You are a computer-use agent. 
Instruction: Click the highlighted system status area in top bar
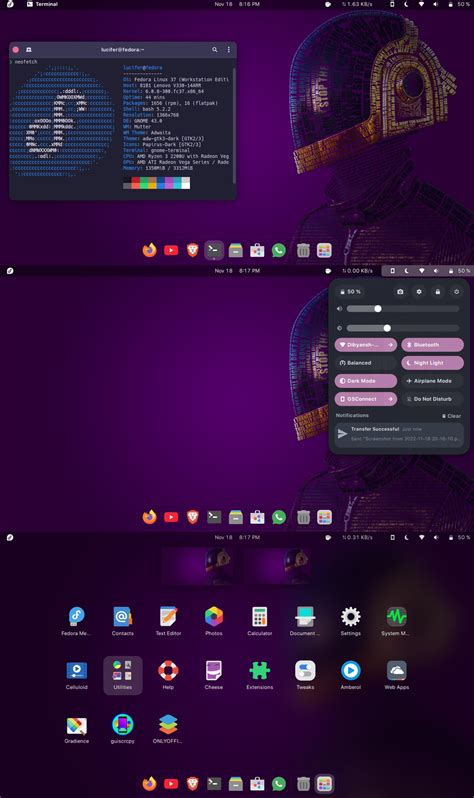coord(427,271)
